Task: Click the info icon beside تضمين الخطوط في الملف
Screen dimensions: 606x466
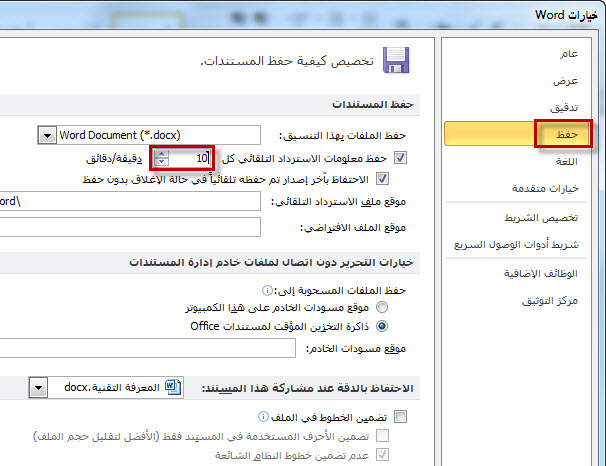Action: (263, 416)
